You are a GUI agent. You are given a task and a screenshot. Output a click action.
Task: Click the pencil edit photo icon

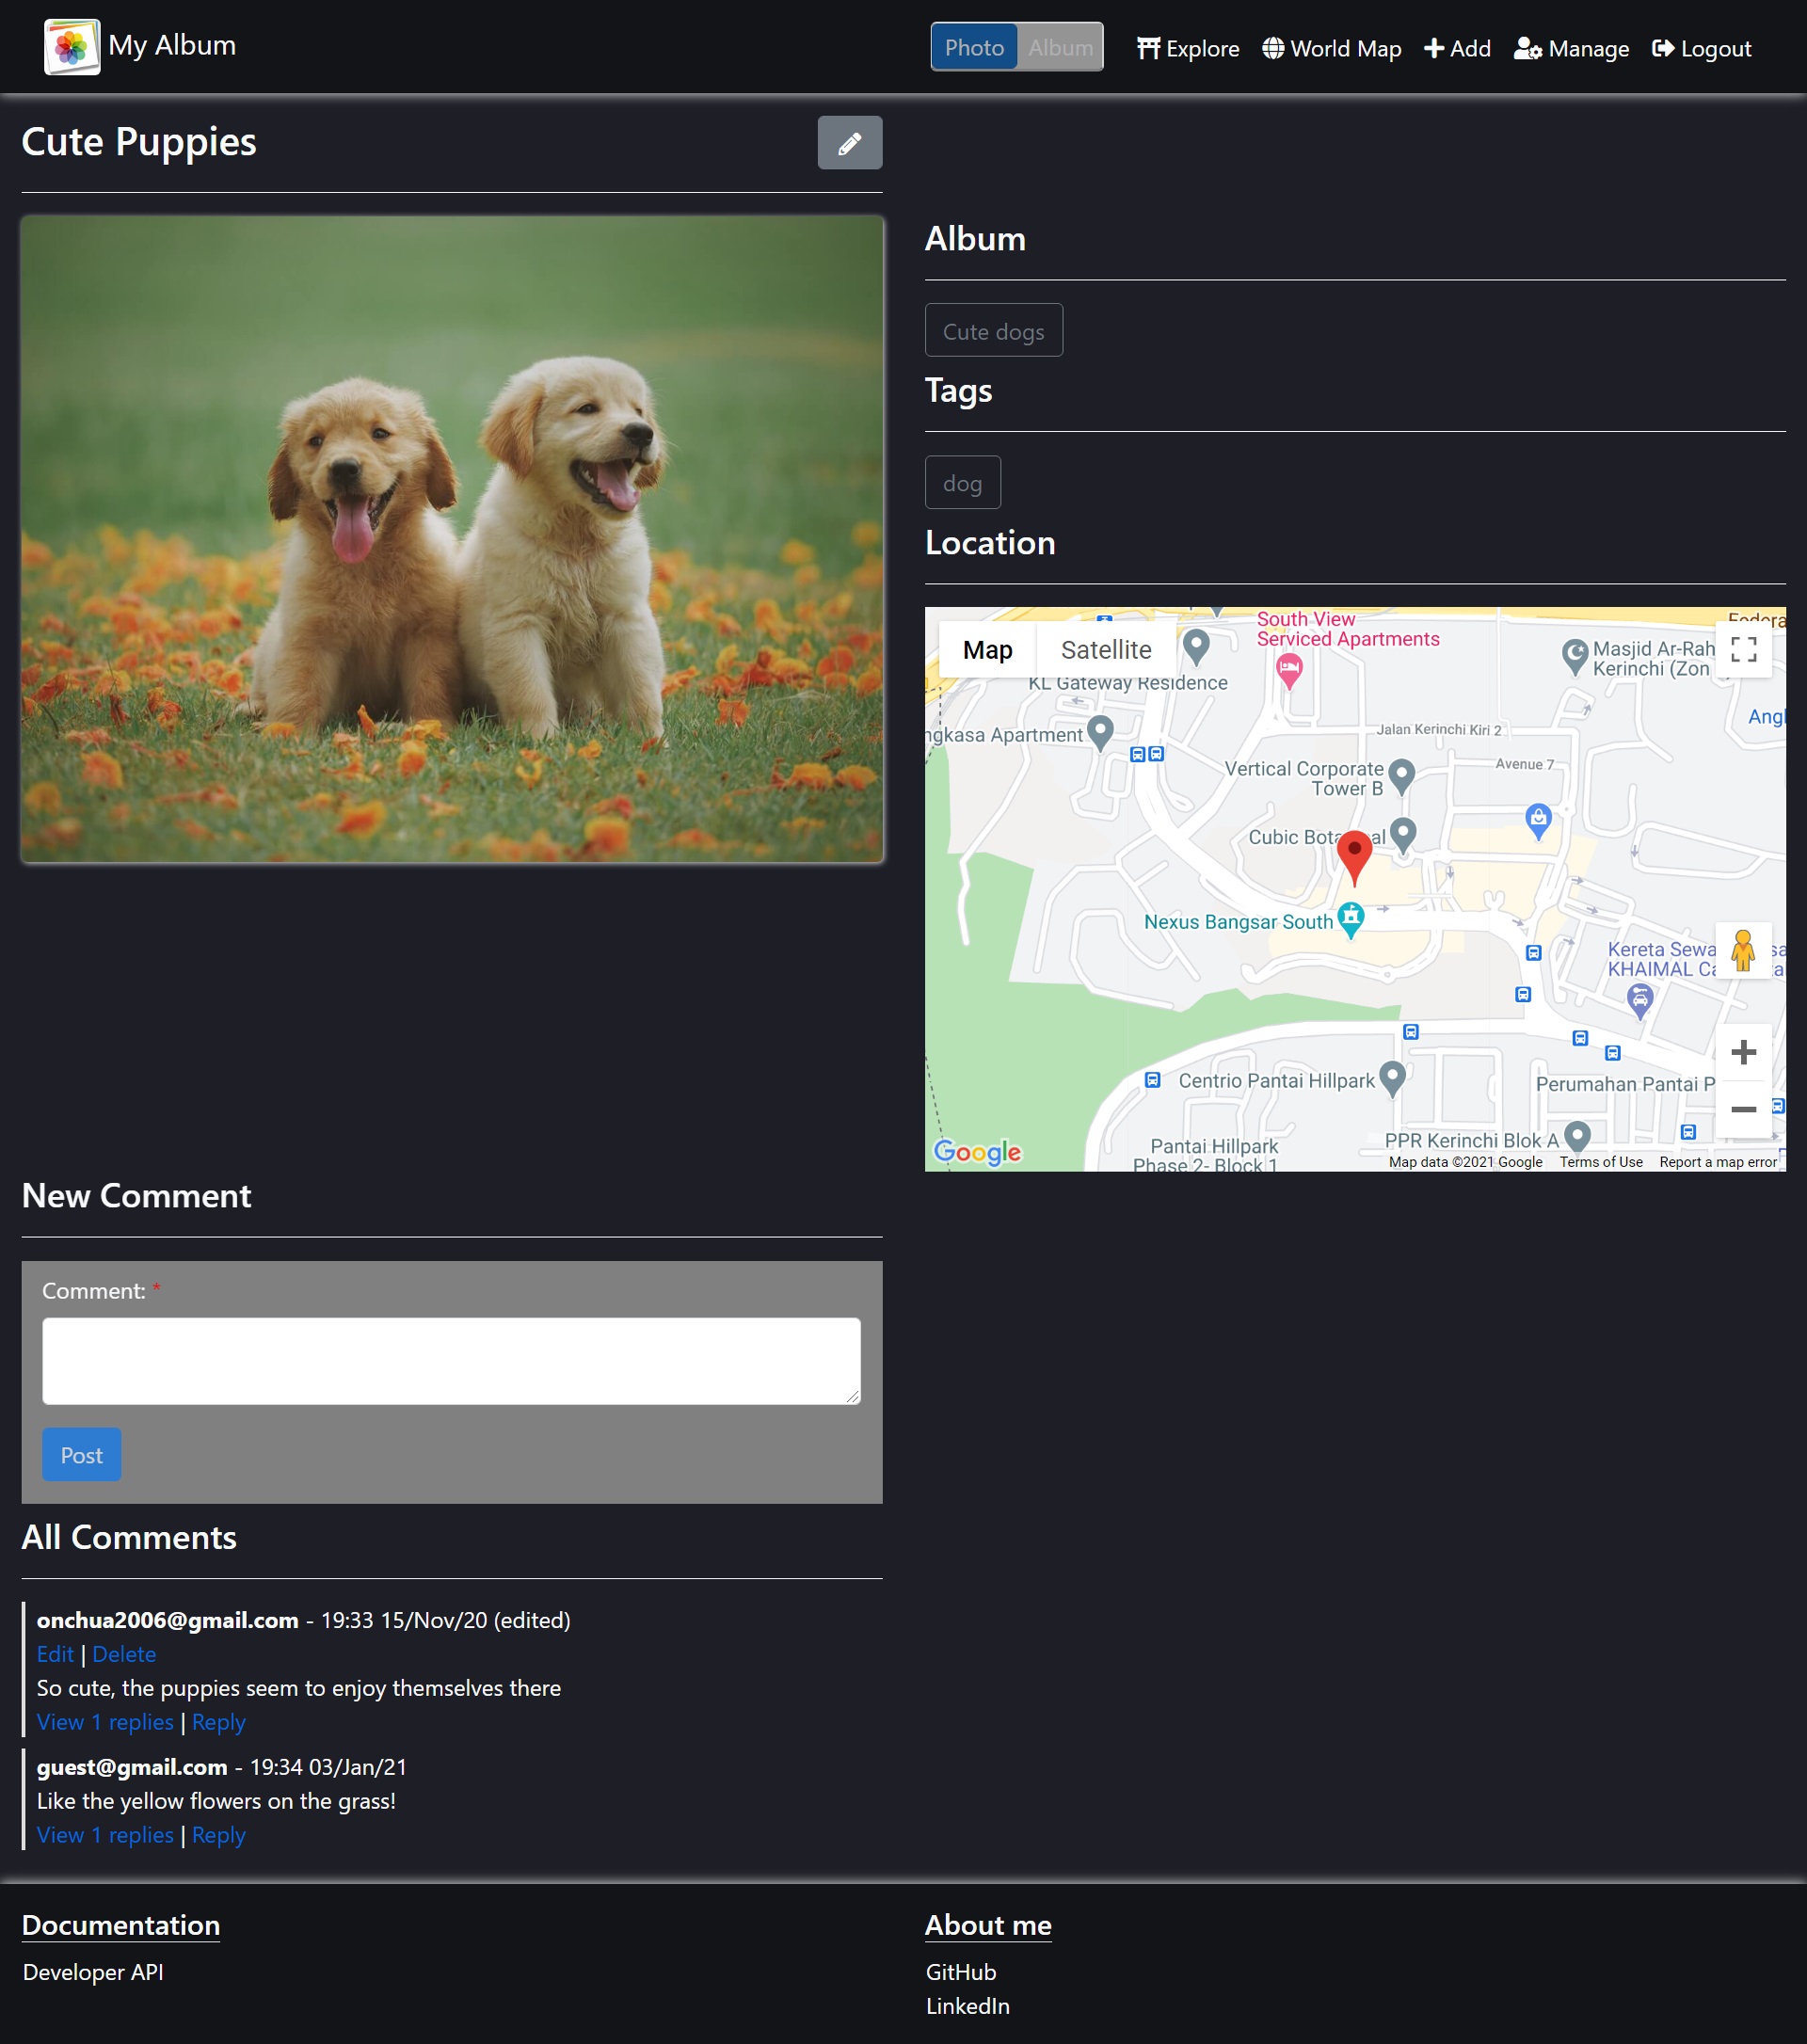(x=849, y=143)
